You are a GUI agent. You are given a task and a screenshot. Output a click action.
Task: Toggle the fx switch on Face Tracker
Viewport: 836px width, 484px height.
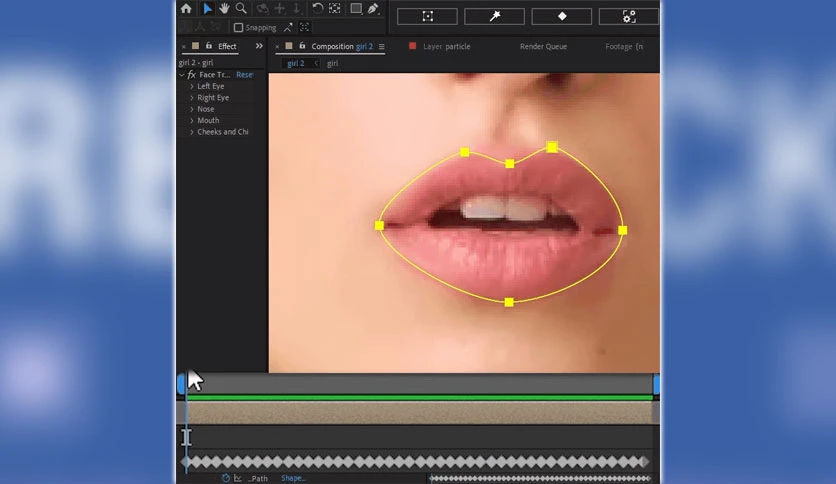192,75
